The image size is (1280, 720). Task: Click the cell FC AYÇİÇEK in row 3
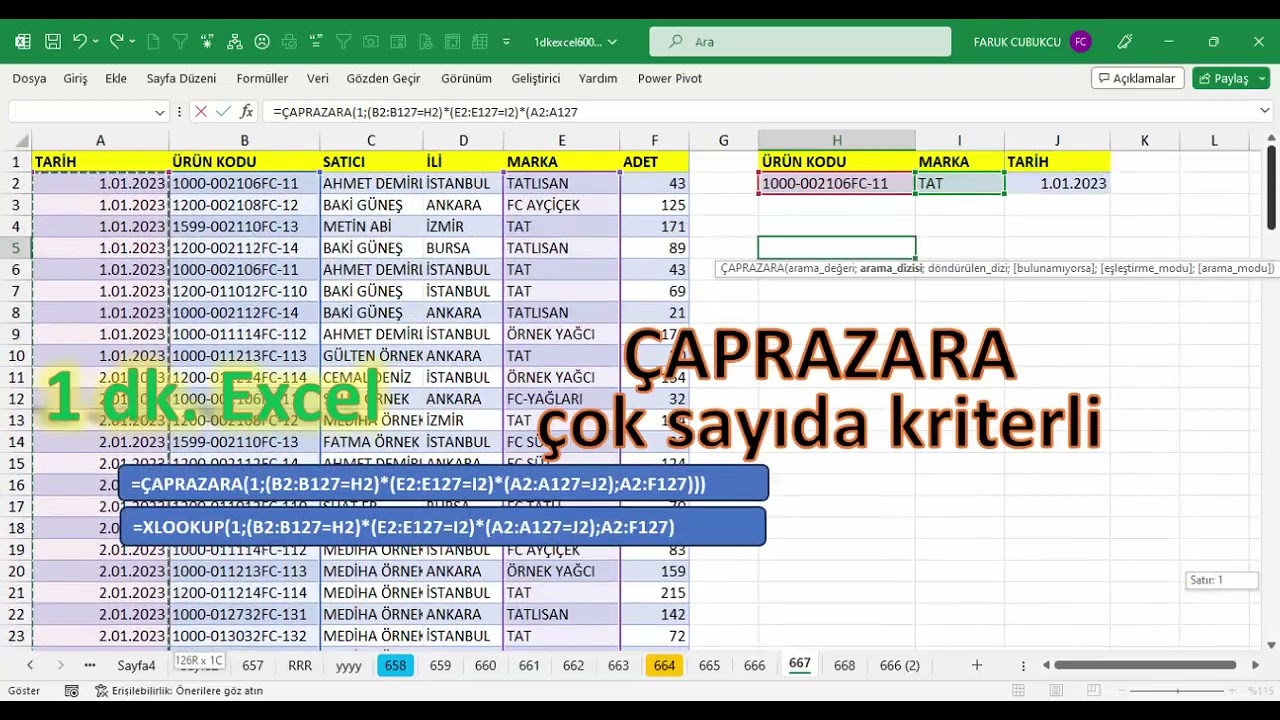tap(561, 205)
